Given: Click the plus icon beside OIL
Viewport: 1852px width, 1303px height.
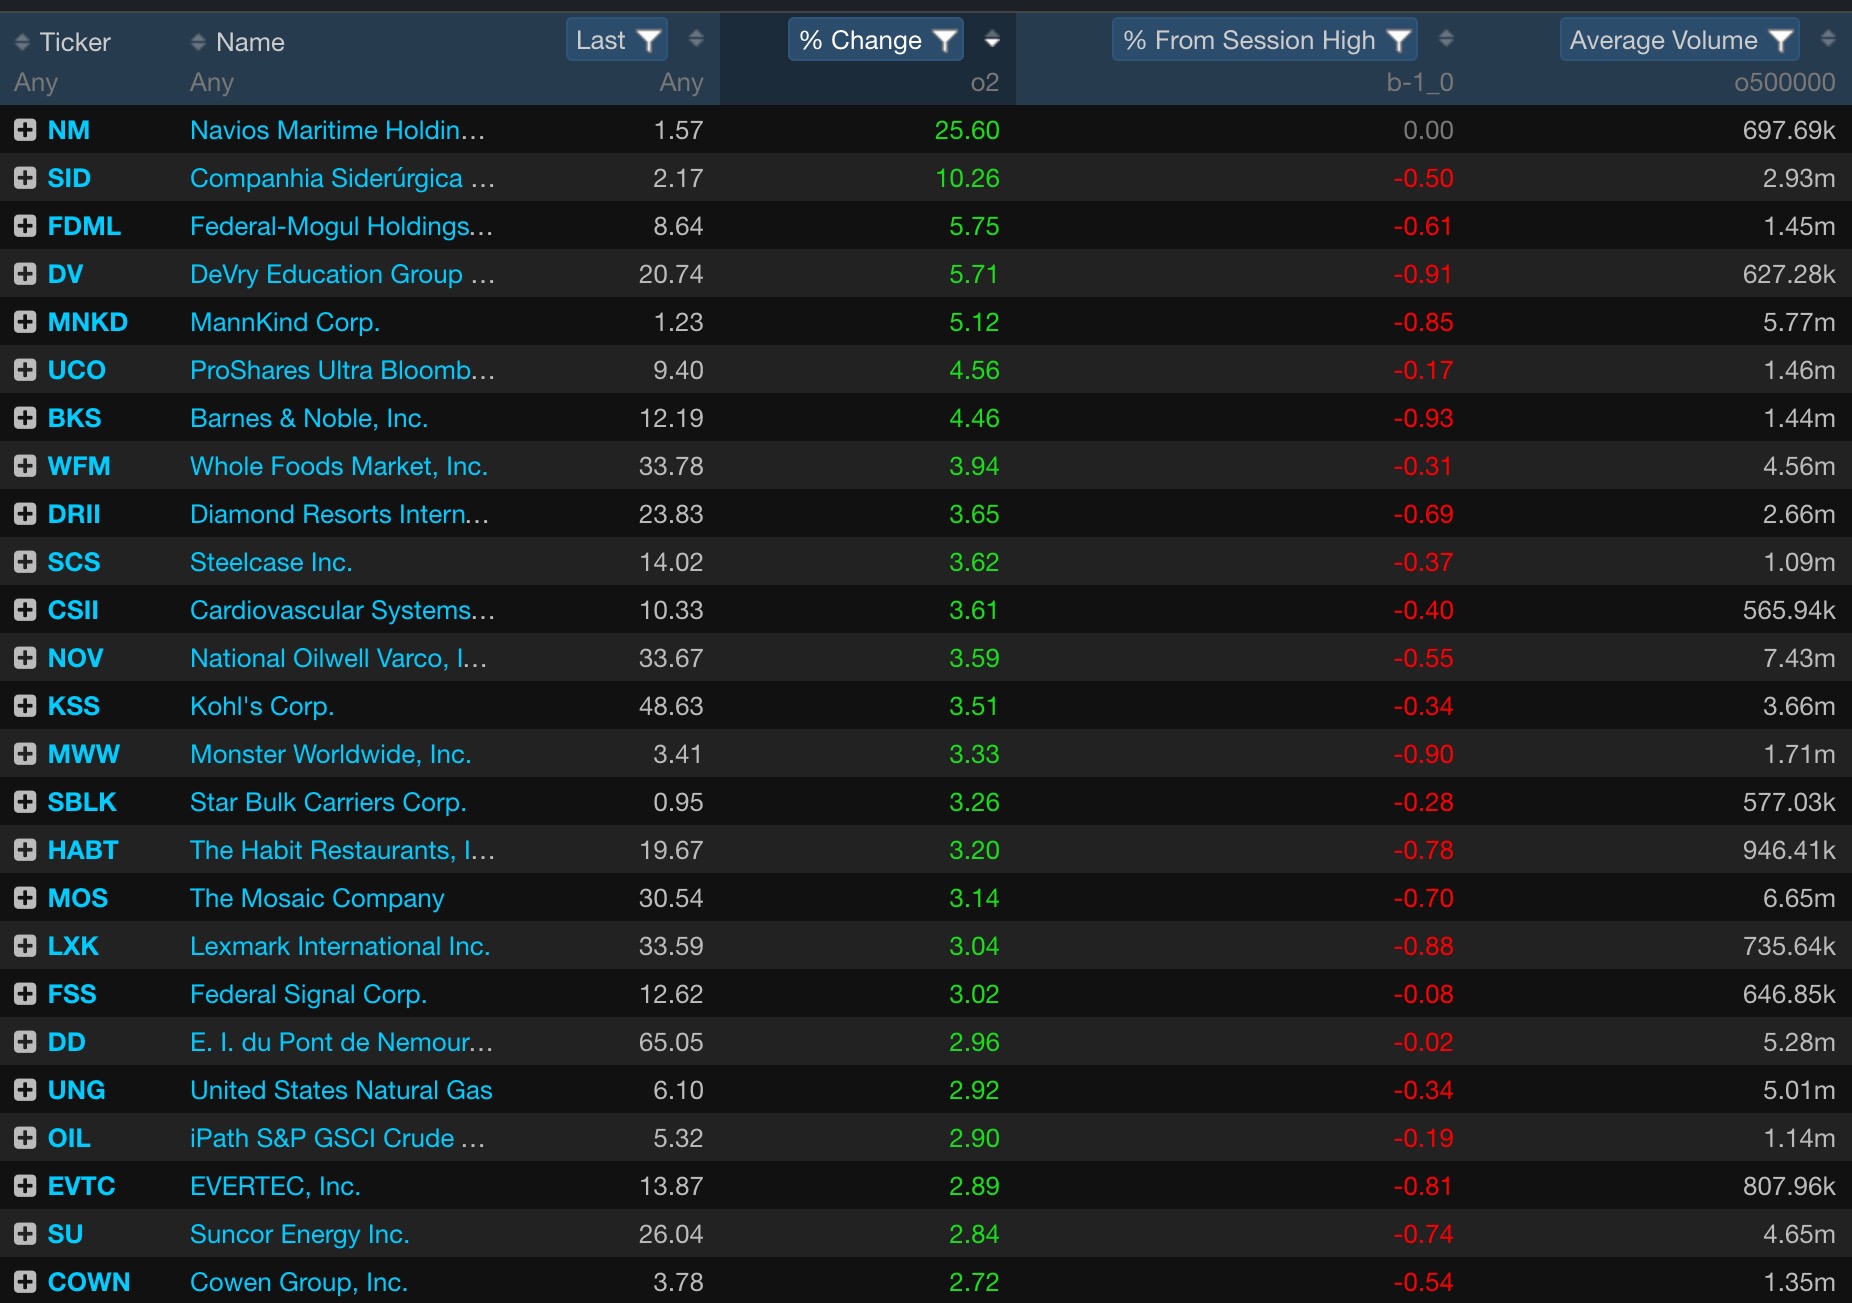Looking at the screenshot, I should (25, 1138).
